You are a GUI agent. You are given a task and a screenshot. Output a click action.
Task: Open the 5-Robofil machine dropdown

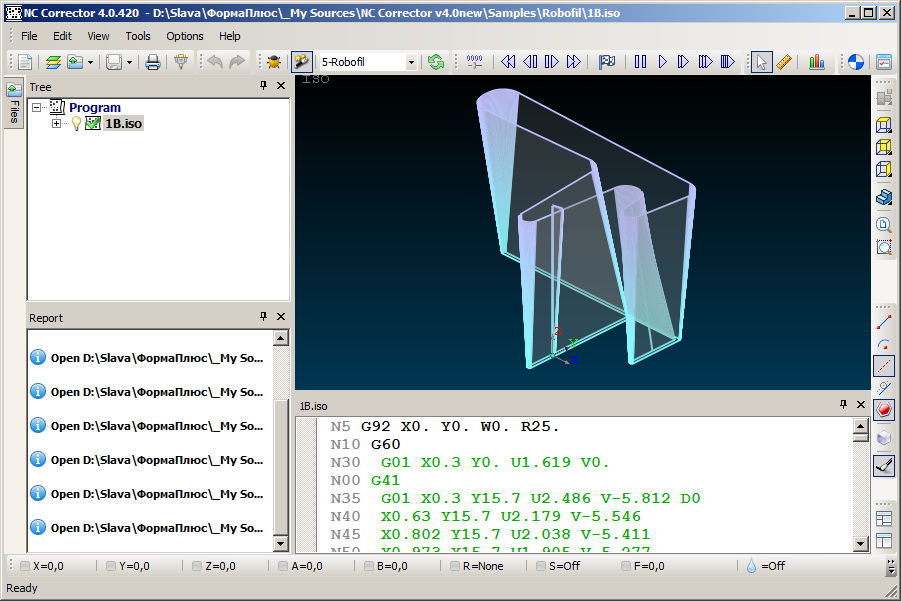pos(411,62)
